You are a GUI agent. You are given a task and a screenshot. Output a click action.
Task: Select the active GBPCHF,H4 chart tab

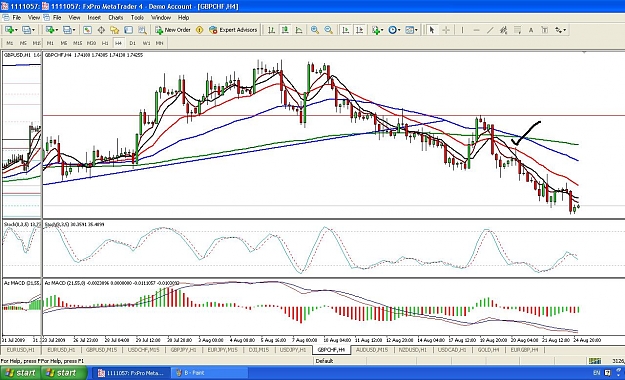pos(331,350)
